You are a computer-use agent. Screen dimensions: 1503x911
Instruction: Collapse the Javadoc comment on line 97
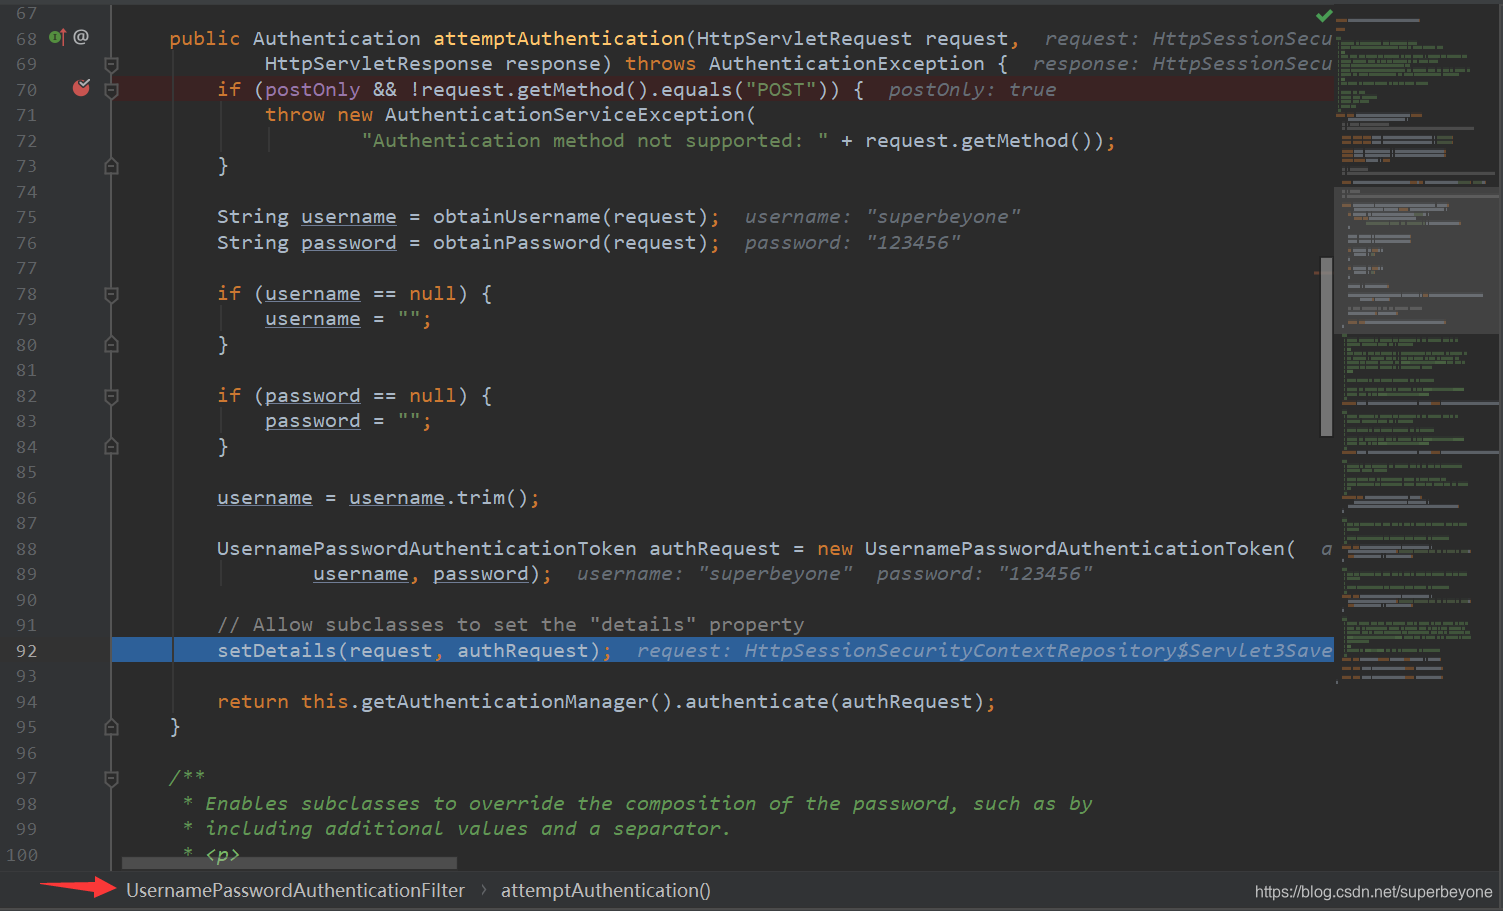click(112, 778)
